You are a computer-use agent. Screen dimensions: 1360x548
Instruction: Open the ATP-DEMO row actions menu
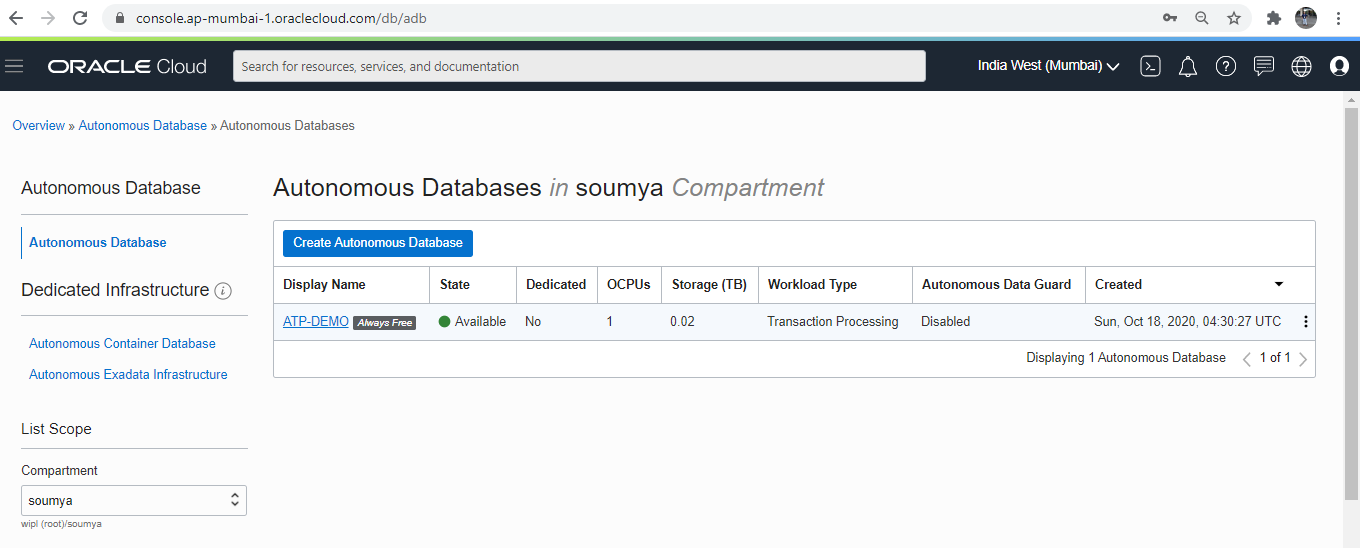(1305, 322)
